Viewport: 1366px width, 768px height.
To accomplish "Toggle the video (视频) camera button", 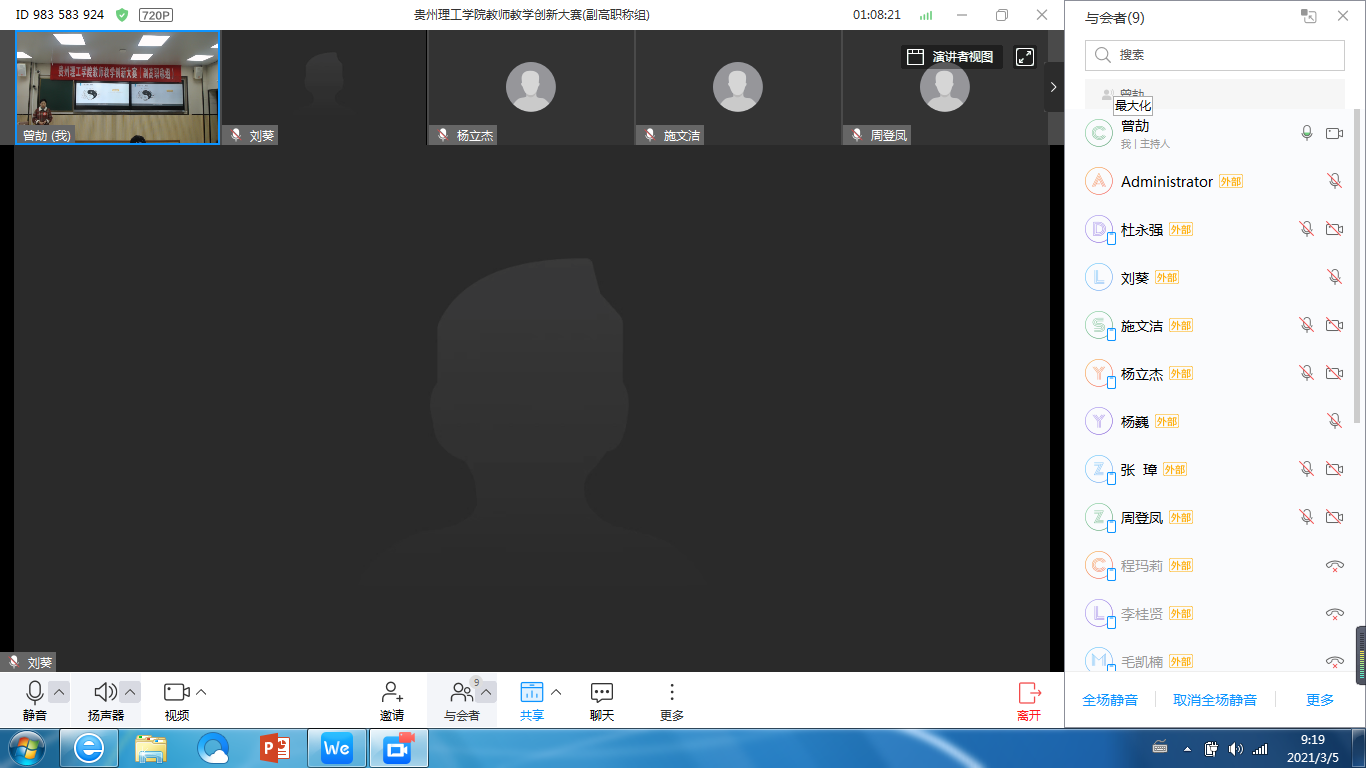I will [x=177, y=692].
